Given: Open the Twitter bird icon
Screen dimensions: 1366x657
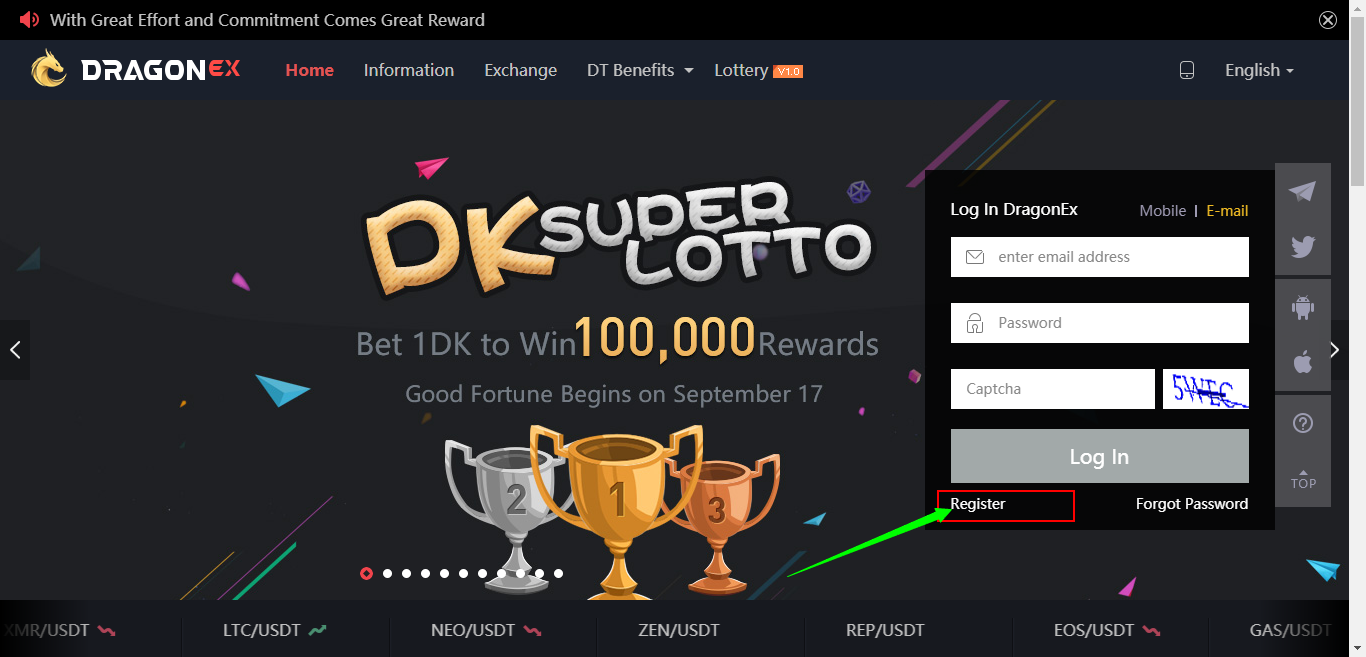Looking at the screenshot, I should [1302, 247].
